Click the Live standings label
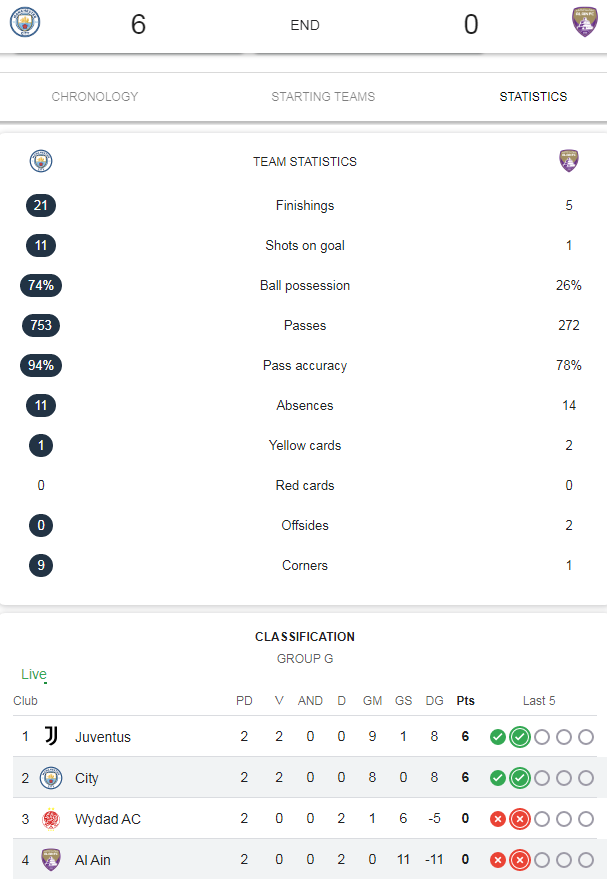The image size is (607, 894). (34, 674)
